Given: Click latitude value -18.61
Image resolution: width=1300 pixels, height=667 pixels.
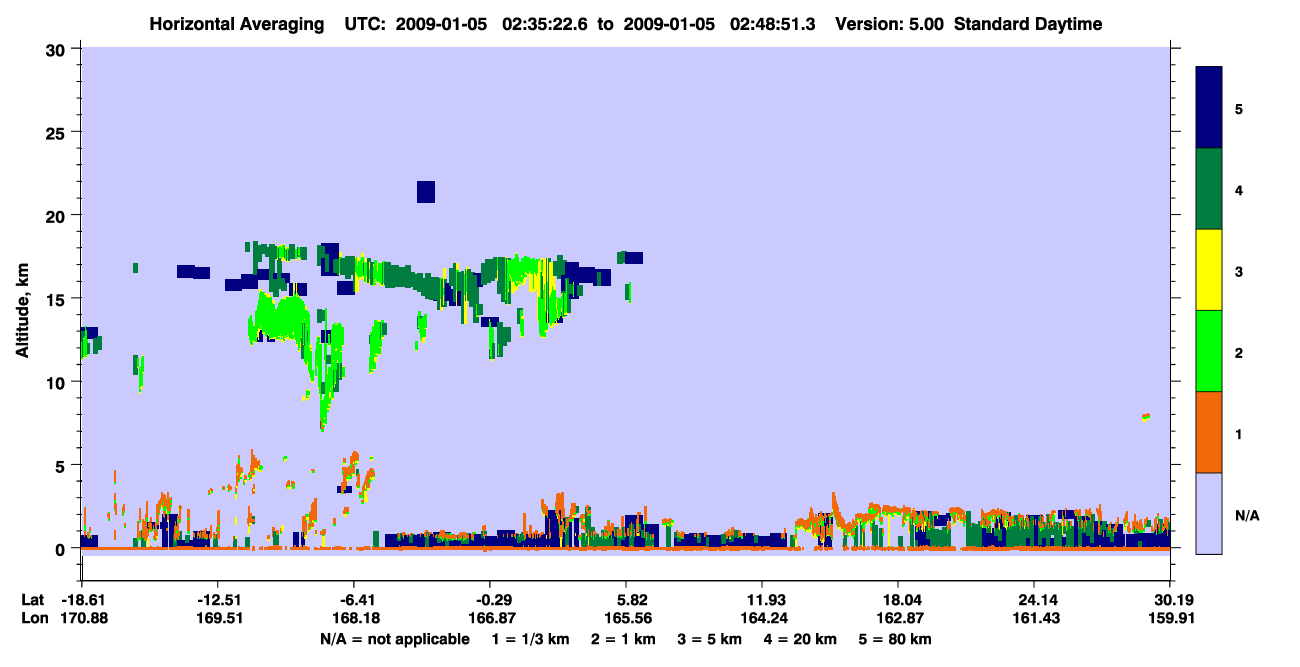Looking at the screenshot, I should [81, 600].
